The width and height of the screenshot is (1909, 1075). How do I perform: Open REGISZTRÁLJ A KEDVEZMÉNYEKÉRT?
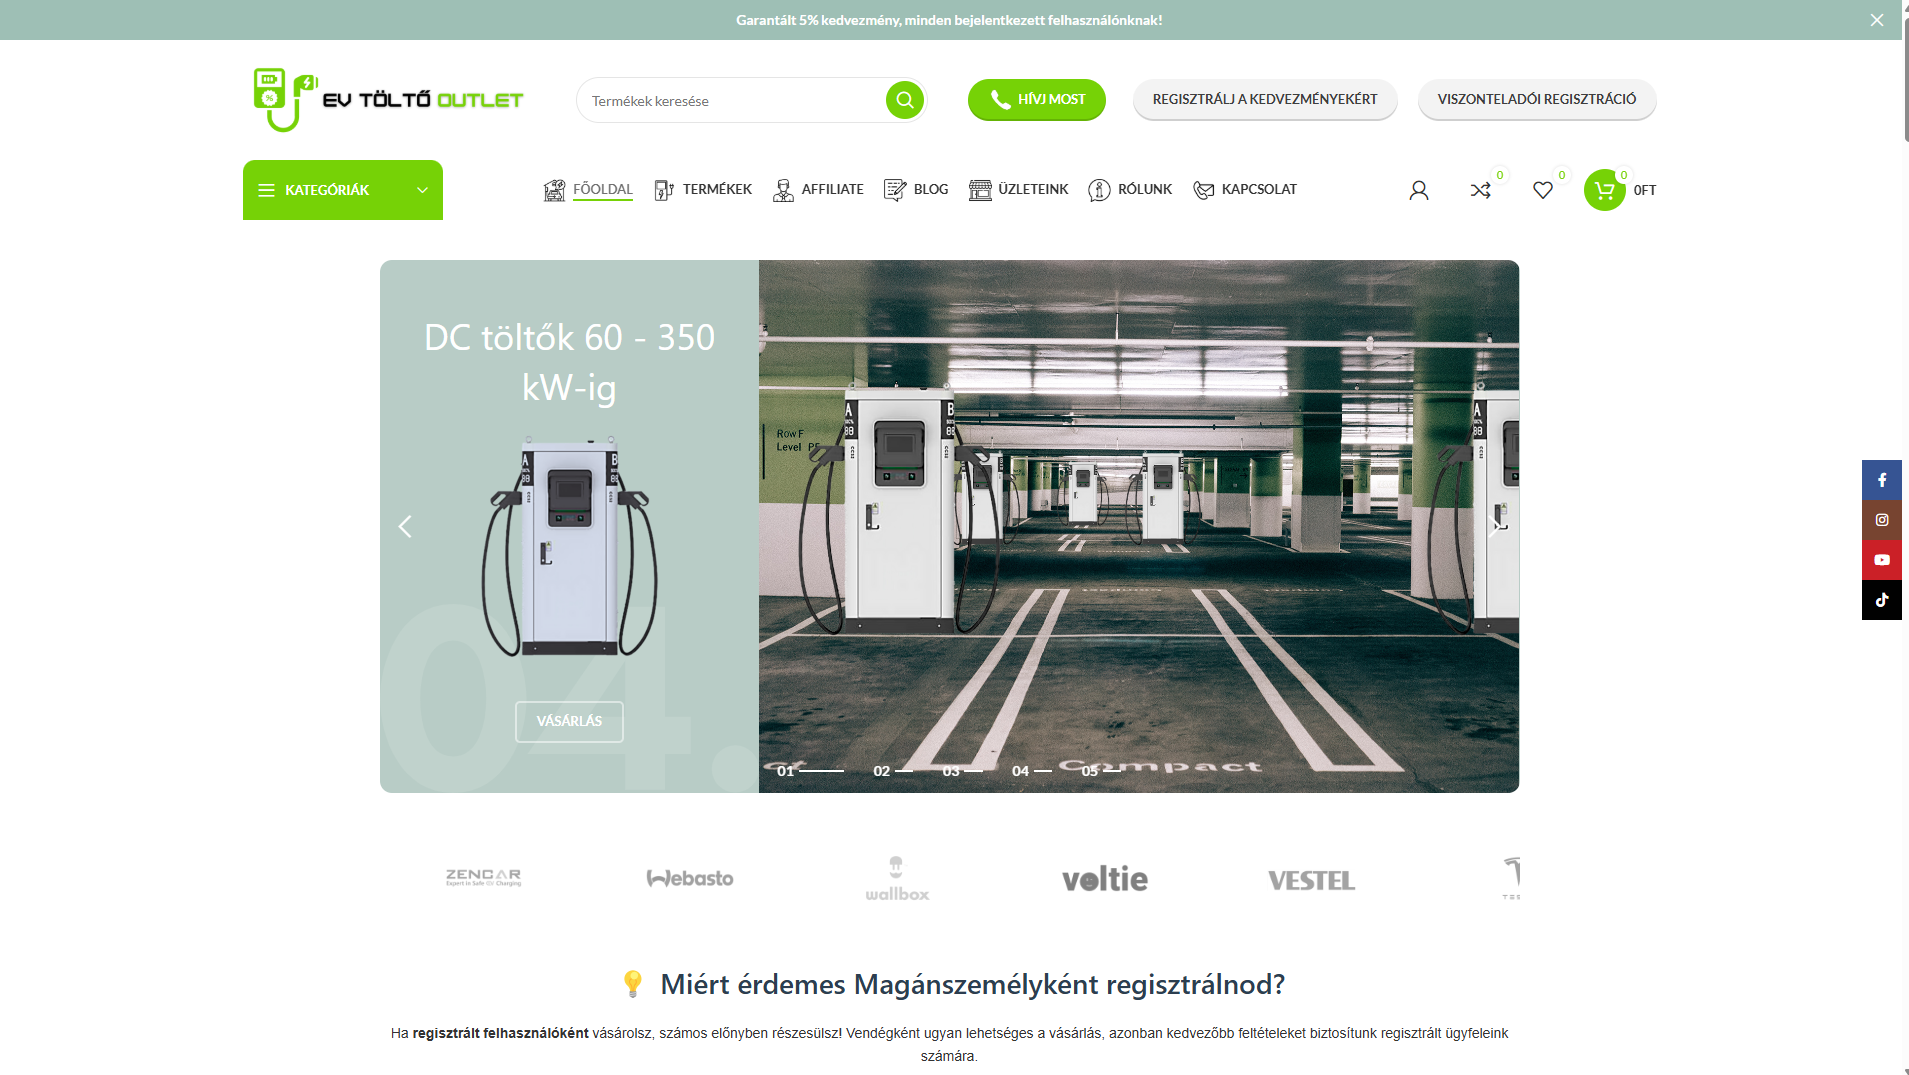click(1265, 100)
